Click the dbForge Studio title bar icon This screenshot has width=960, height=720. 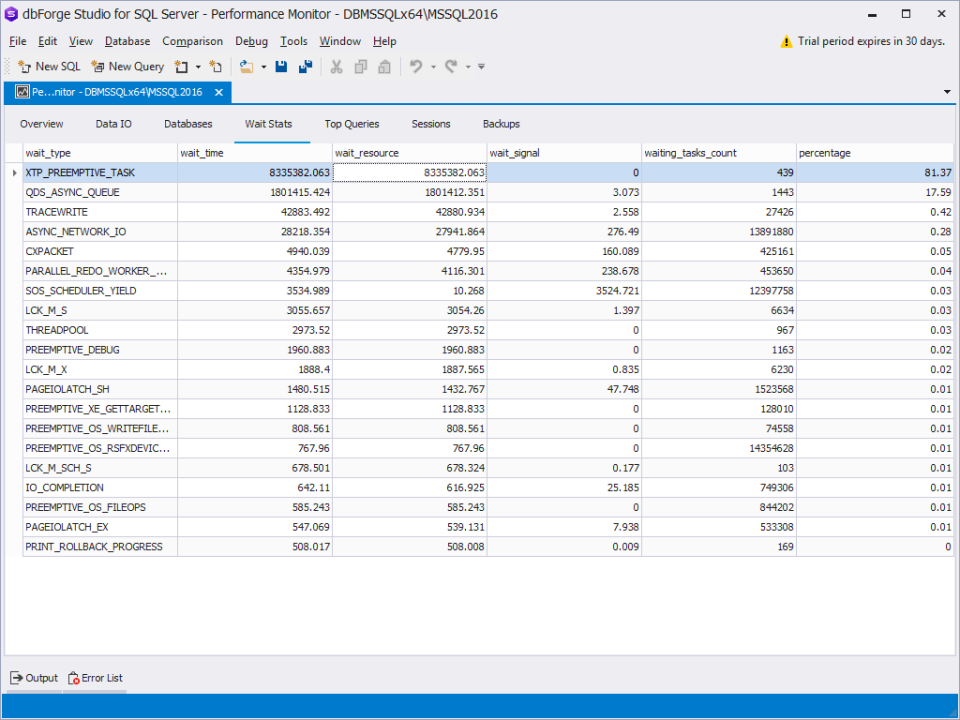point(11,14)
